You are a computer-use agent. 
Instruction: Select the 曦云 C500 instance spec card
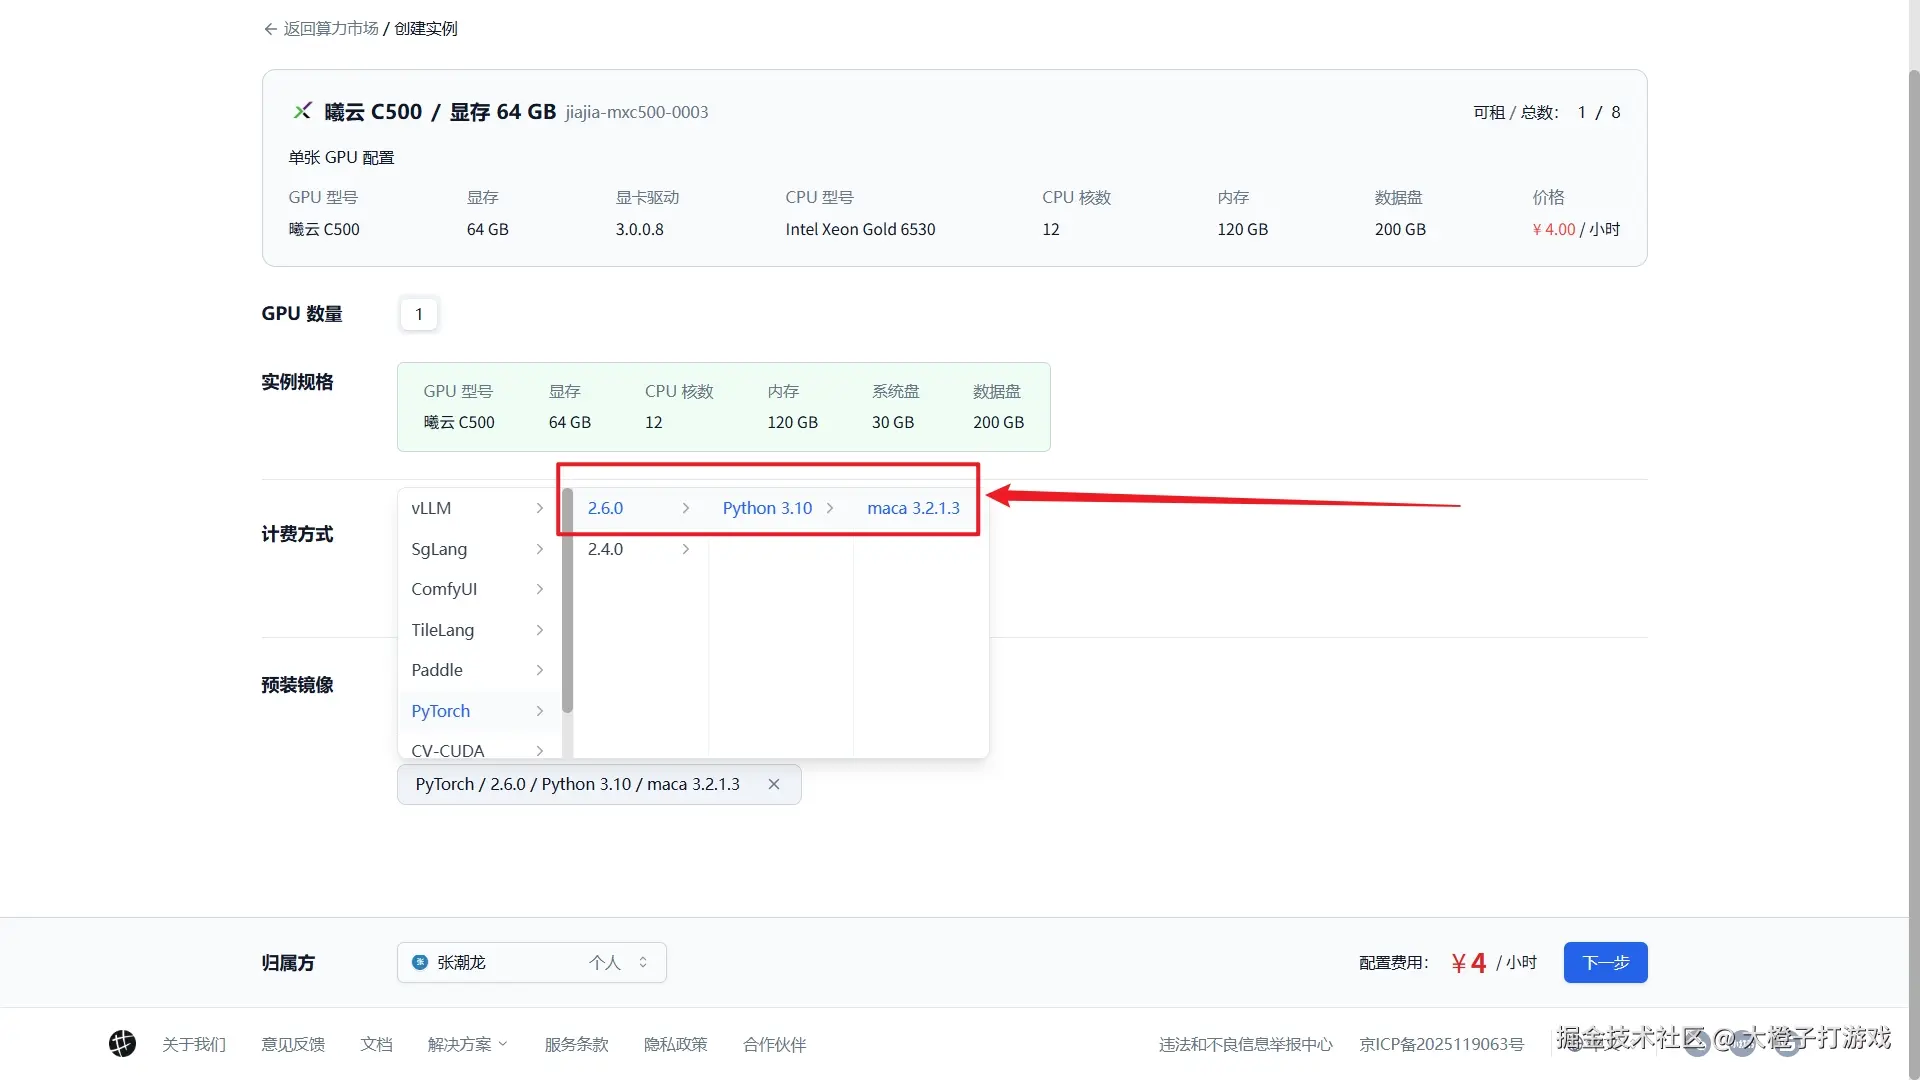(x=723, y=407)
